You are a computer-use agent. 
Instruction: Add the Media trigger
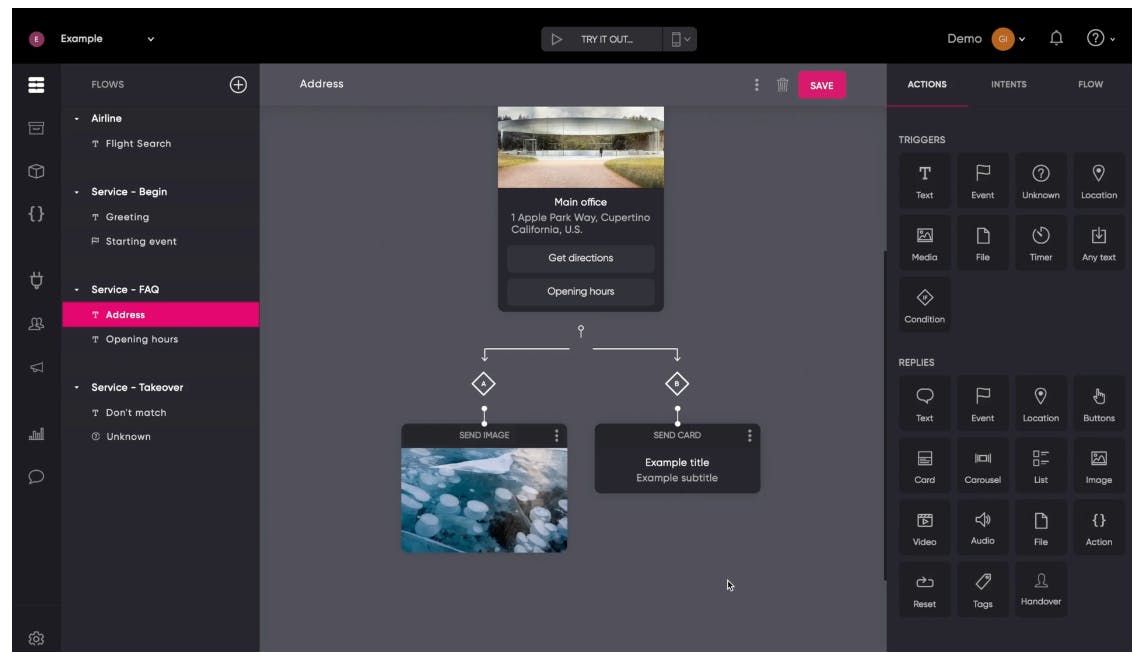pos(924,243)
